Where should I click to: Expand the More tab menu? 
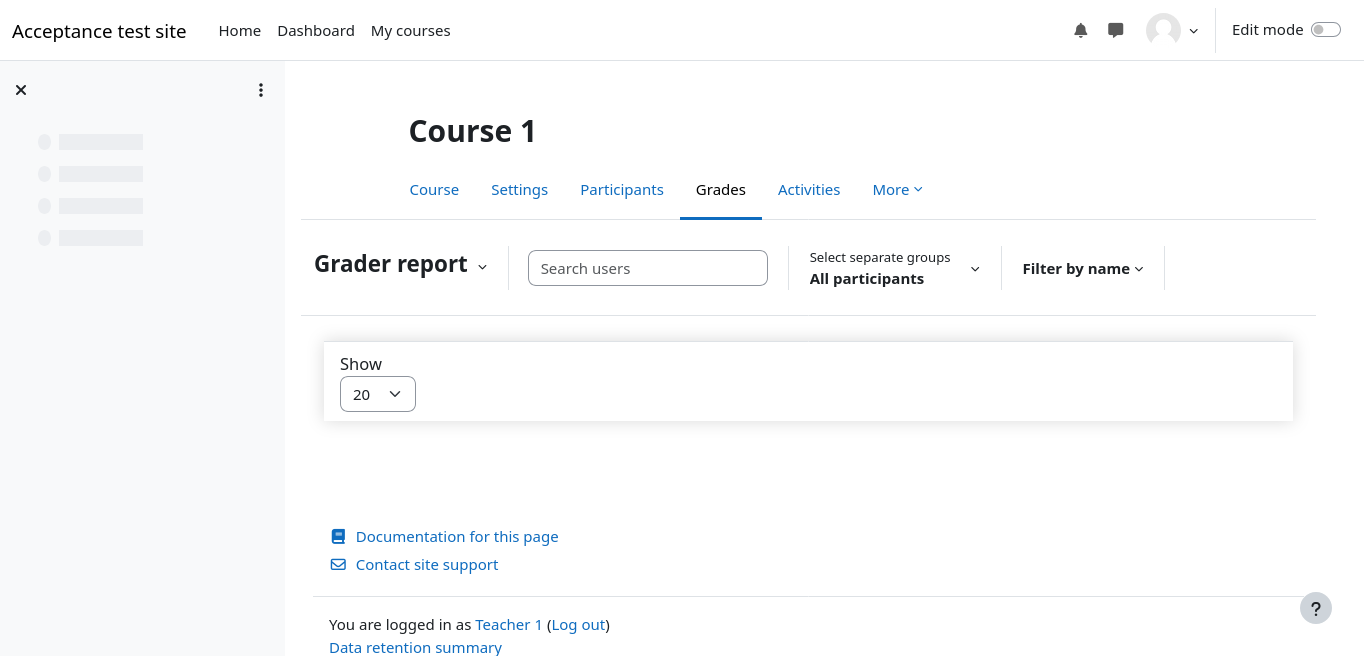pyautogui.click(x=897, y=190)
